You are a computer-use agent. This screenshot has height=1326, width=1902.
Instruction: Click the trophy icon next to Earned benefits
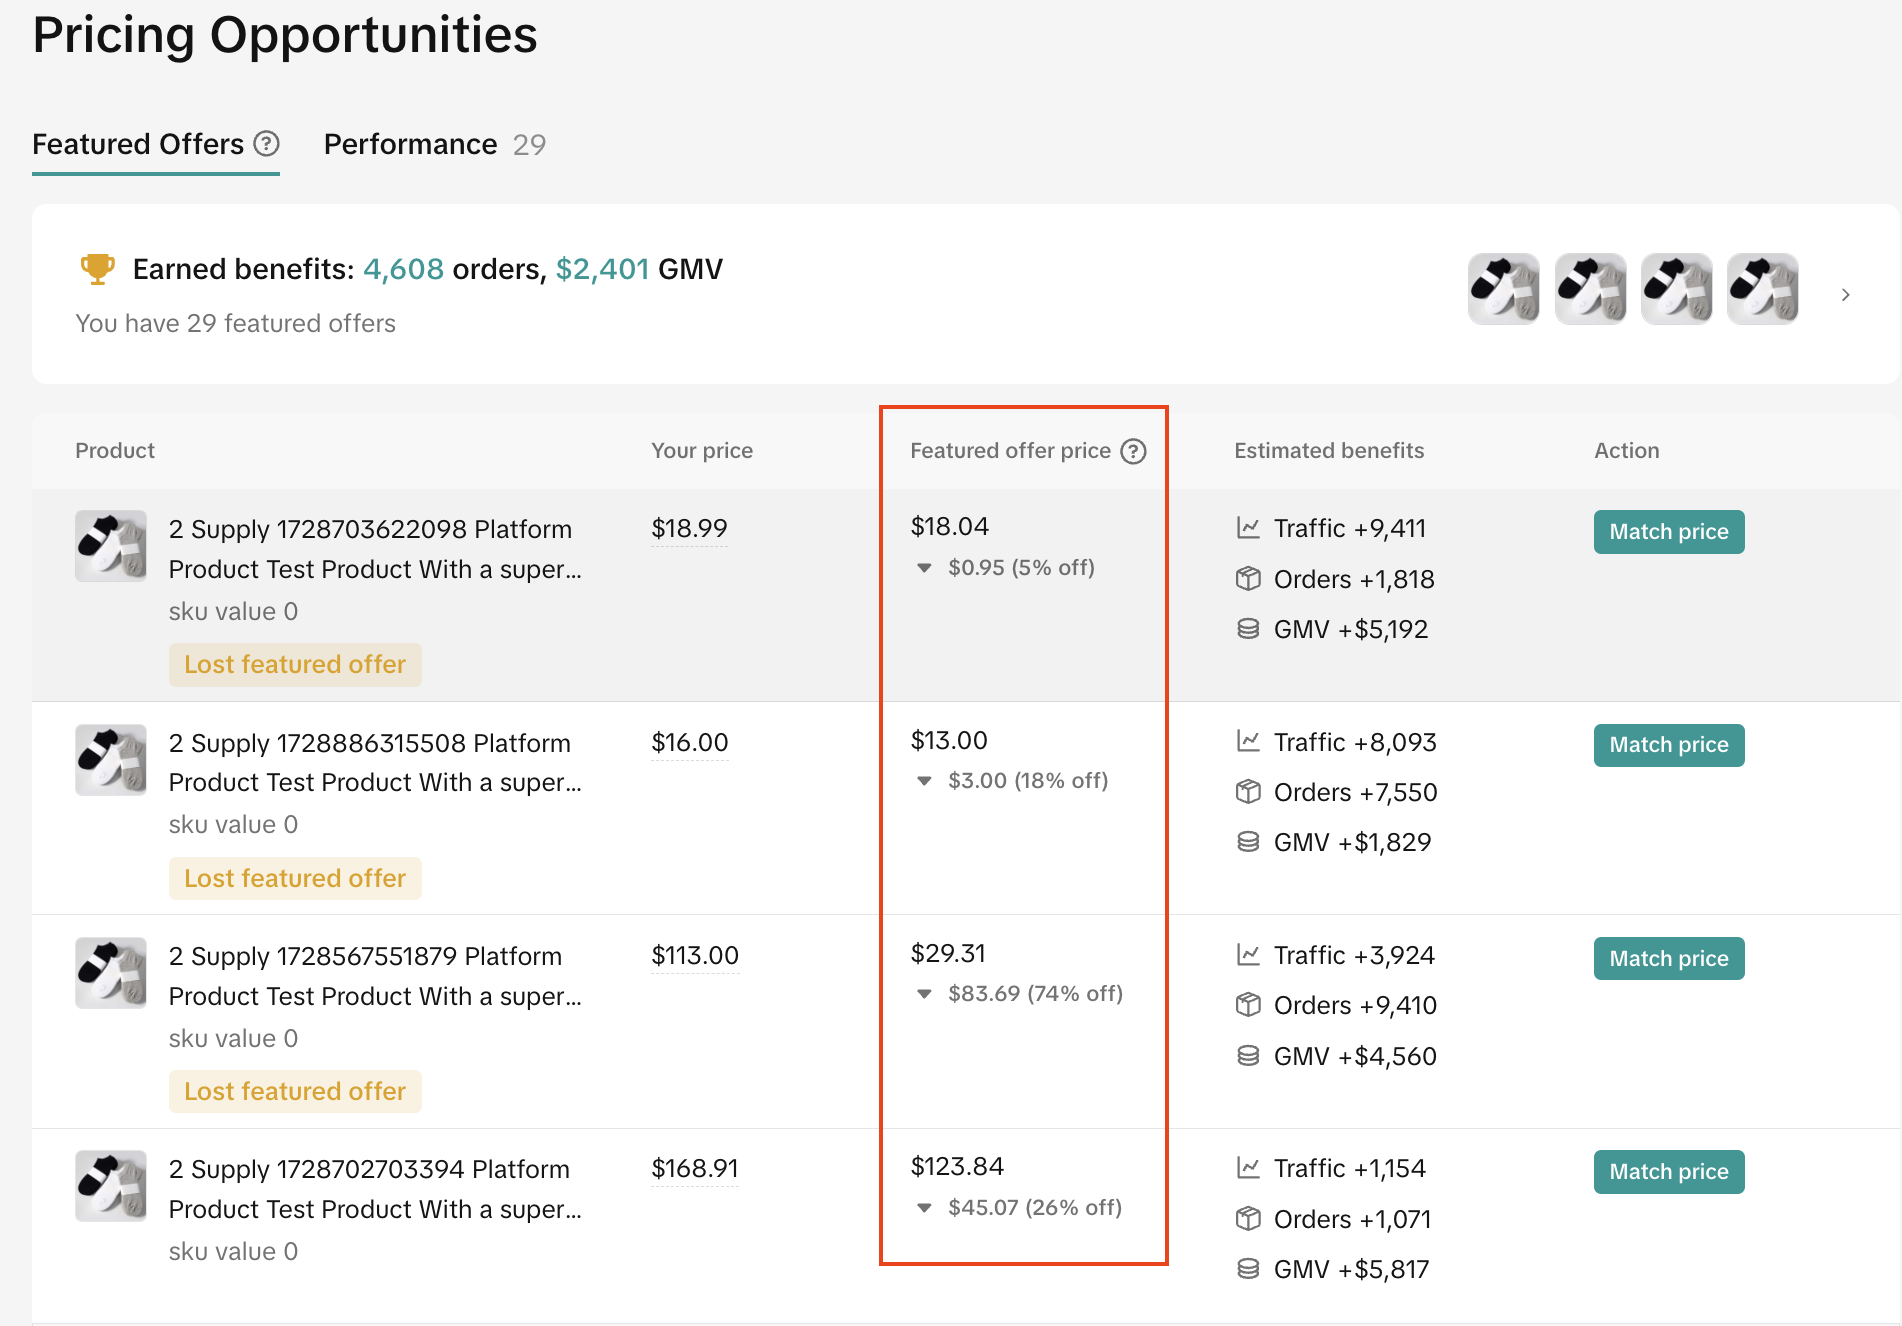pyautogui.click(x=97, y=269)
